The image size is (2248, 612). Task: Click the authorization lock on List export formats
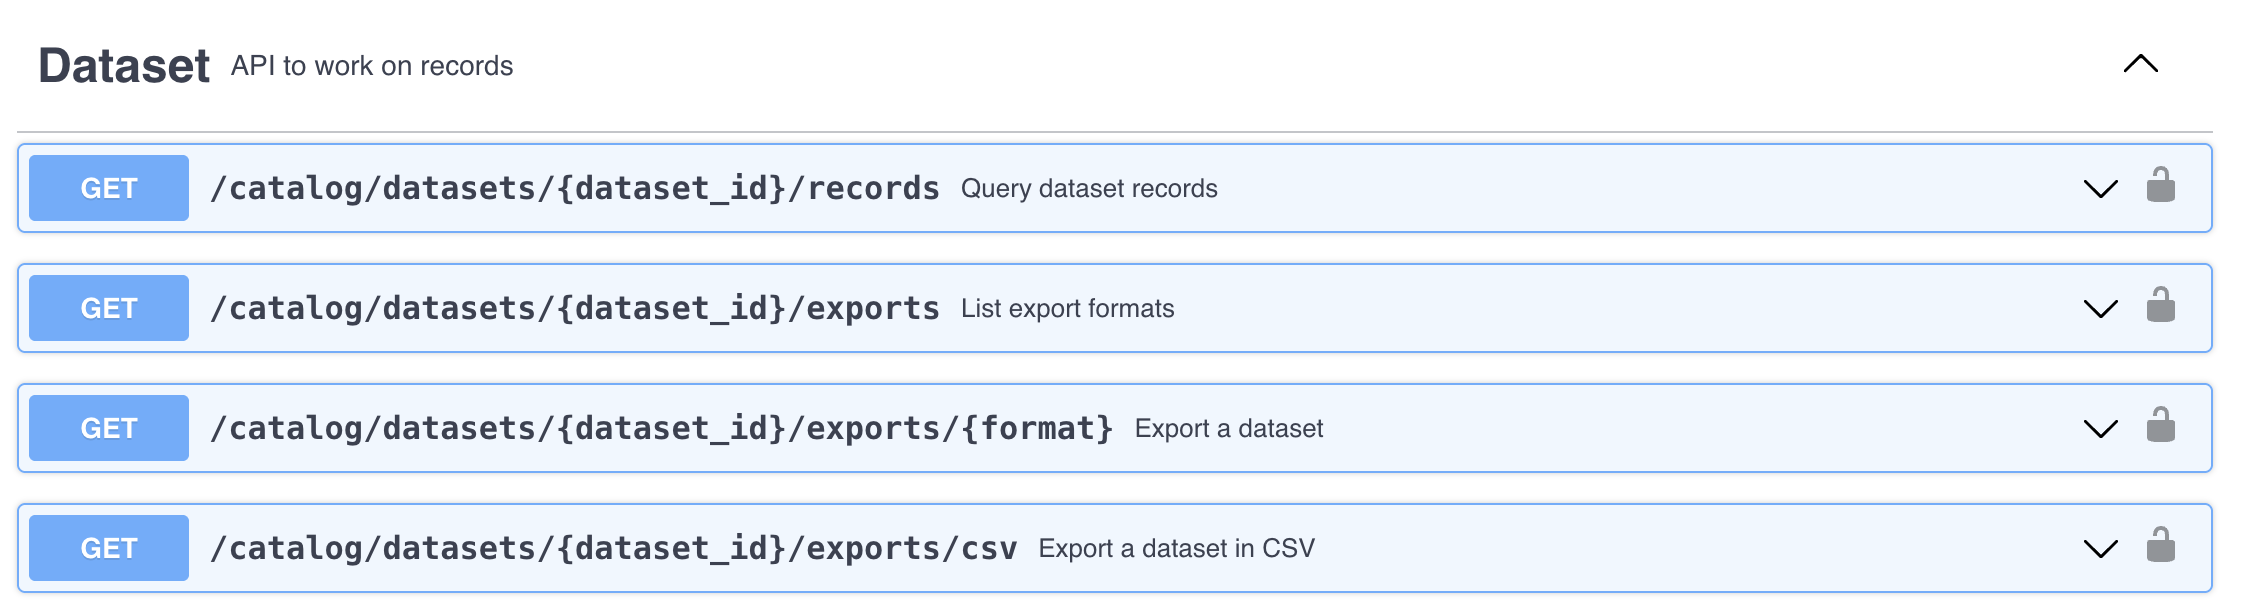click(2160, 306)
